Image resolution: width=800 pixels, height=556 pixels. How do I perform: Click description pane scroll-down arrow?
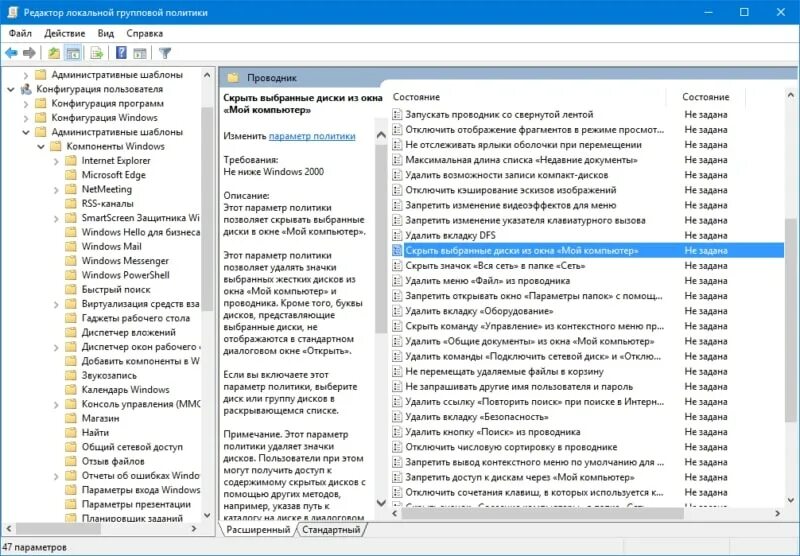[381, 502]
